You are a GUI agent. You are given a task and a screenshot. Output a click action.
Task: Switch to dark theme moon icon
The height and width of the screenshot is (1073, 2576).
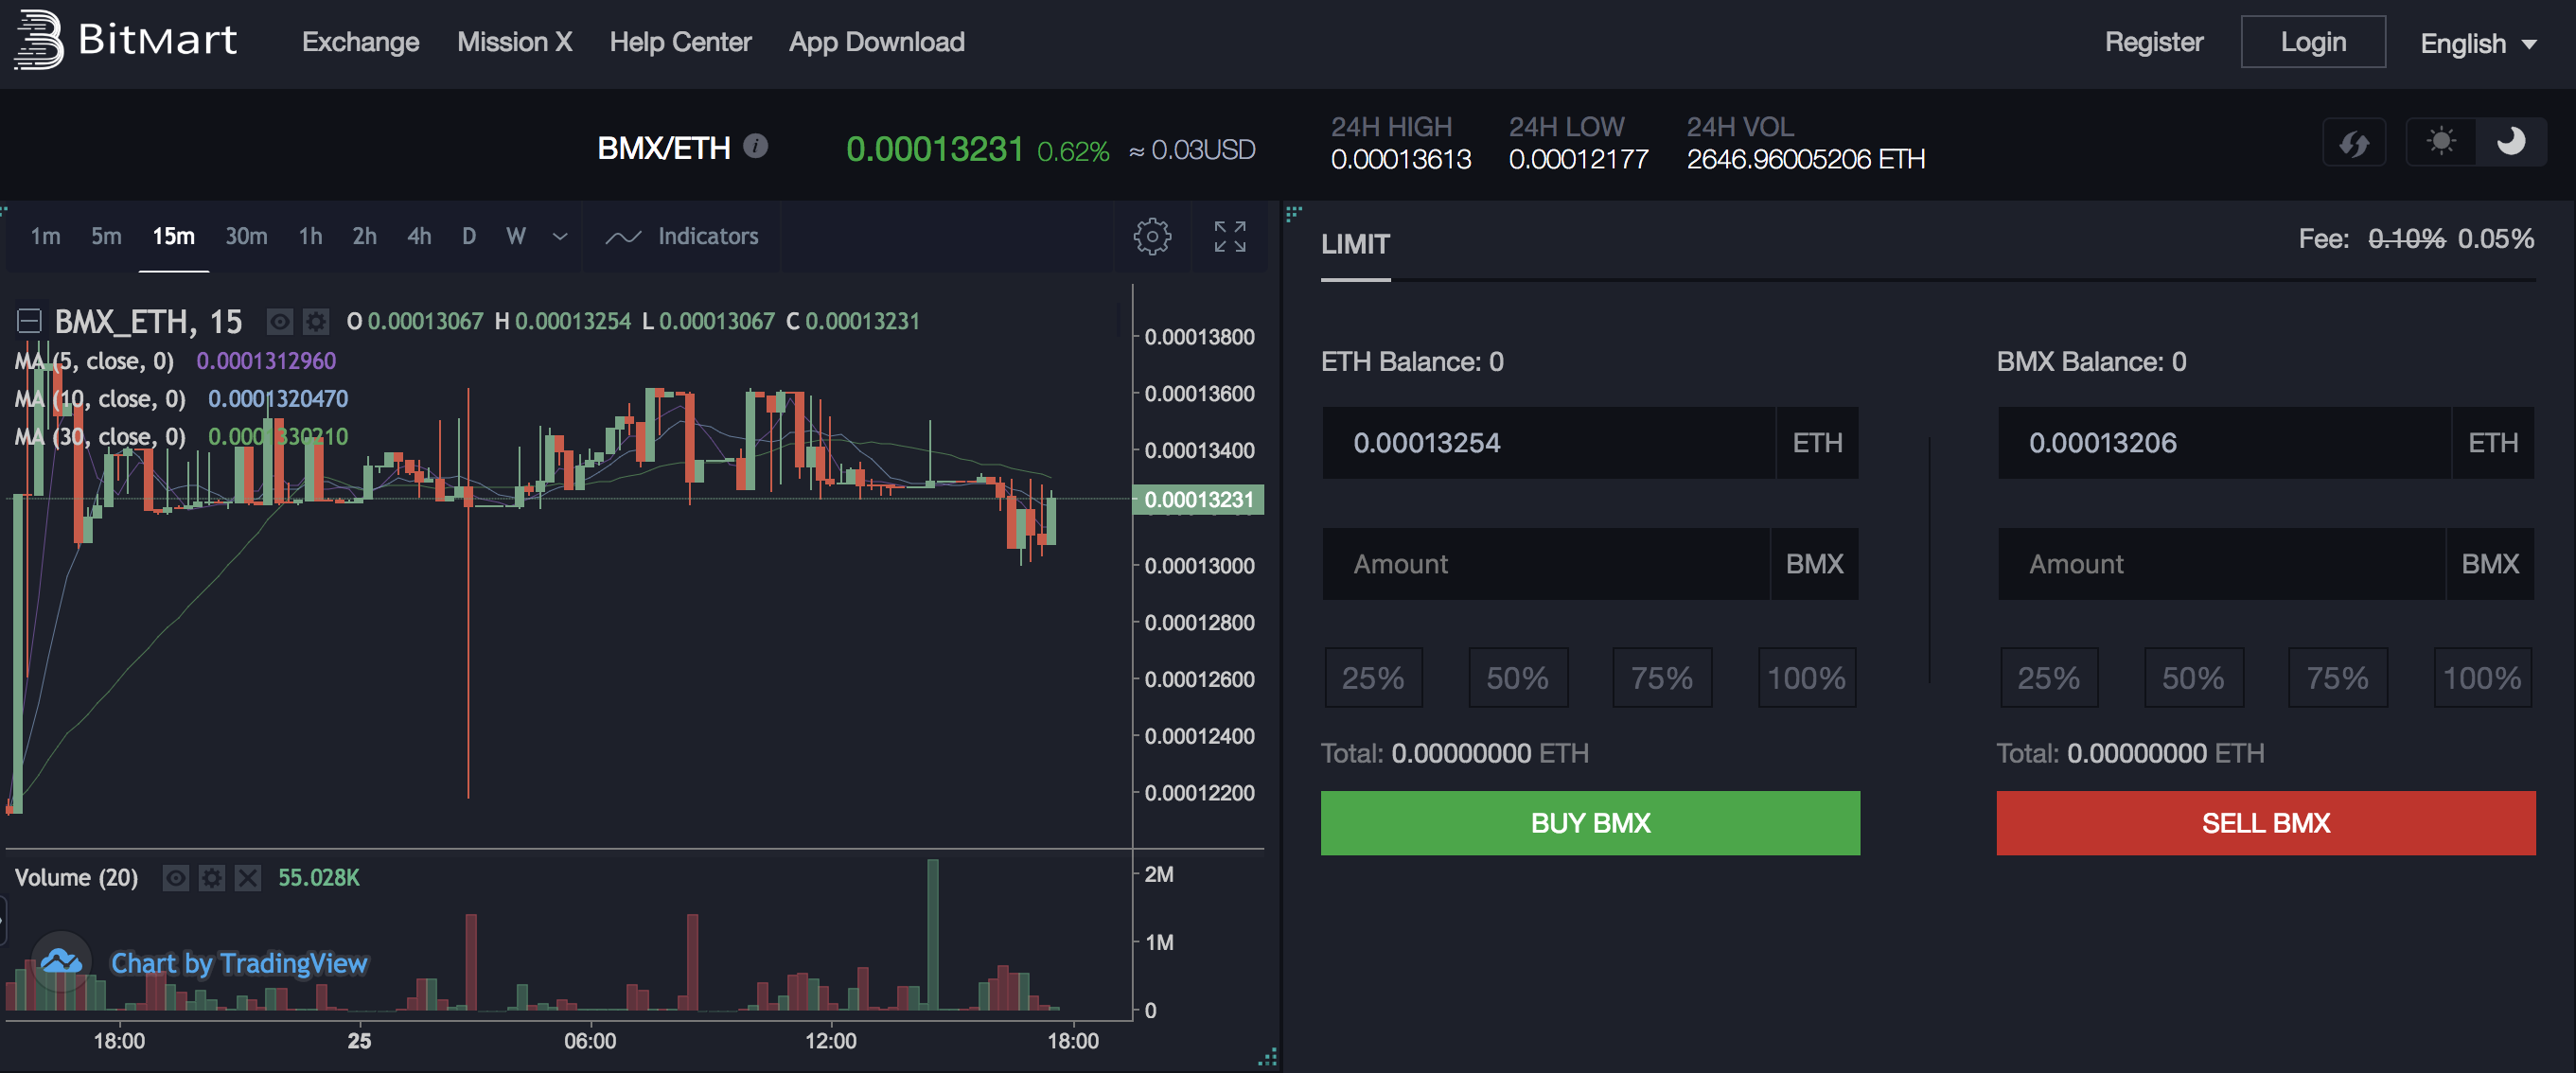2511,142
